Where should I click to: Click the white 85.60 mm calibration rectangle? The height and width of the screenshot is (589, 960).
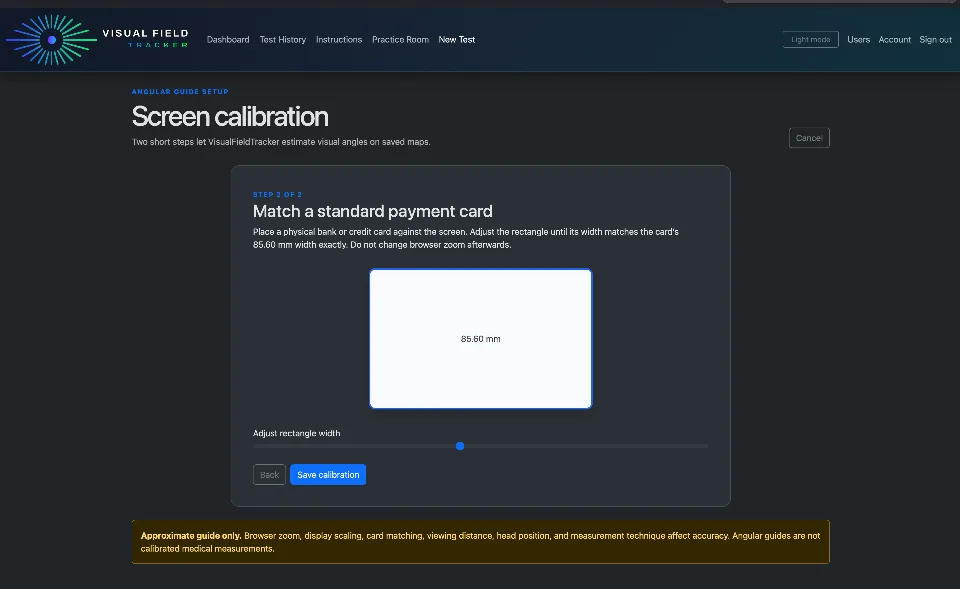click(481, 339)
